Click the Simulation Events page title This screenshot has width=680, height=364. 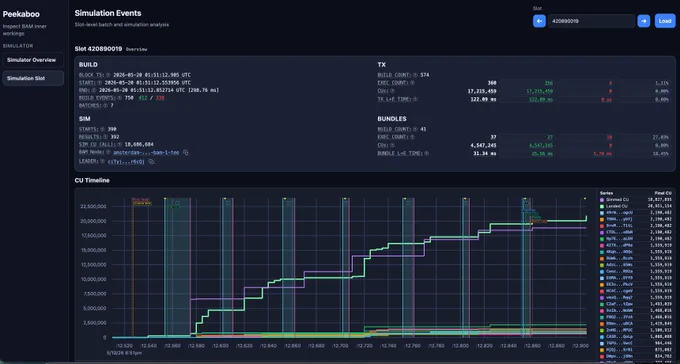(x=108, y=13)
